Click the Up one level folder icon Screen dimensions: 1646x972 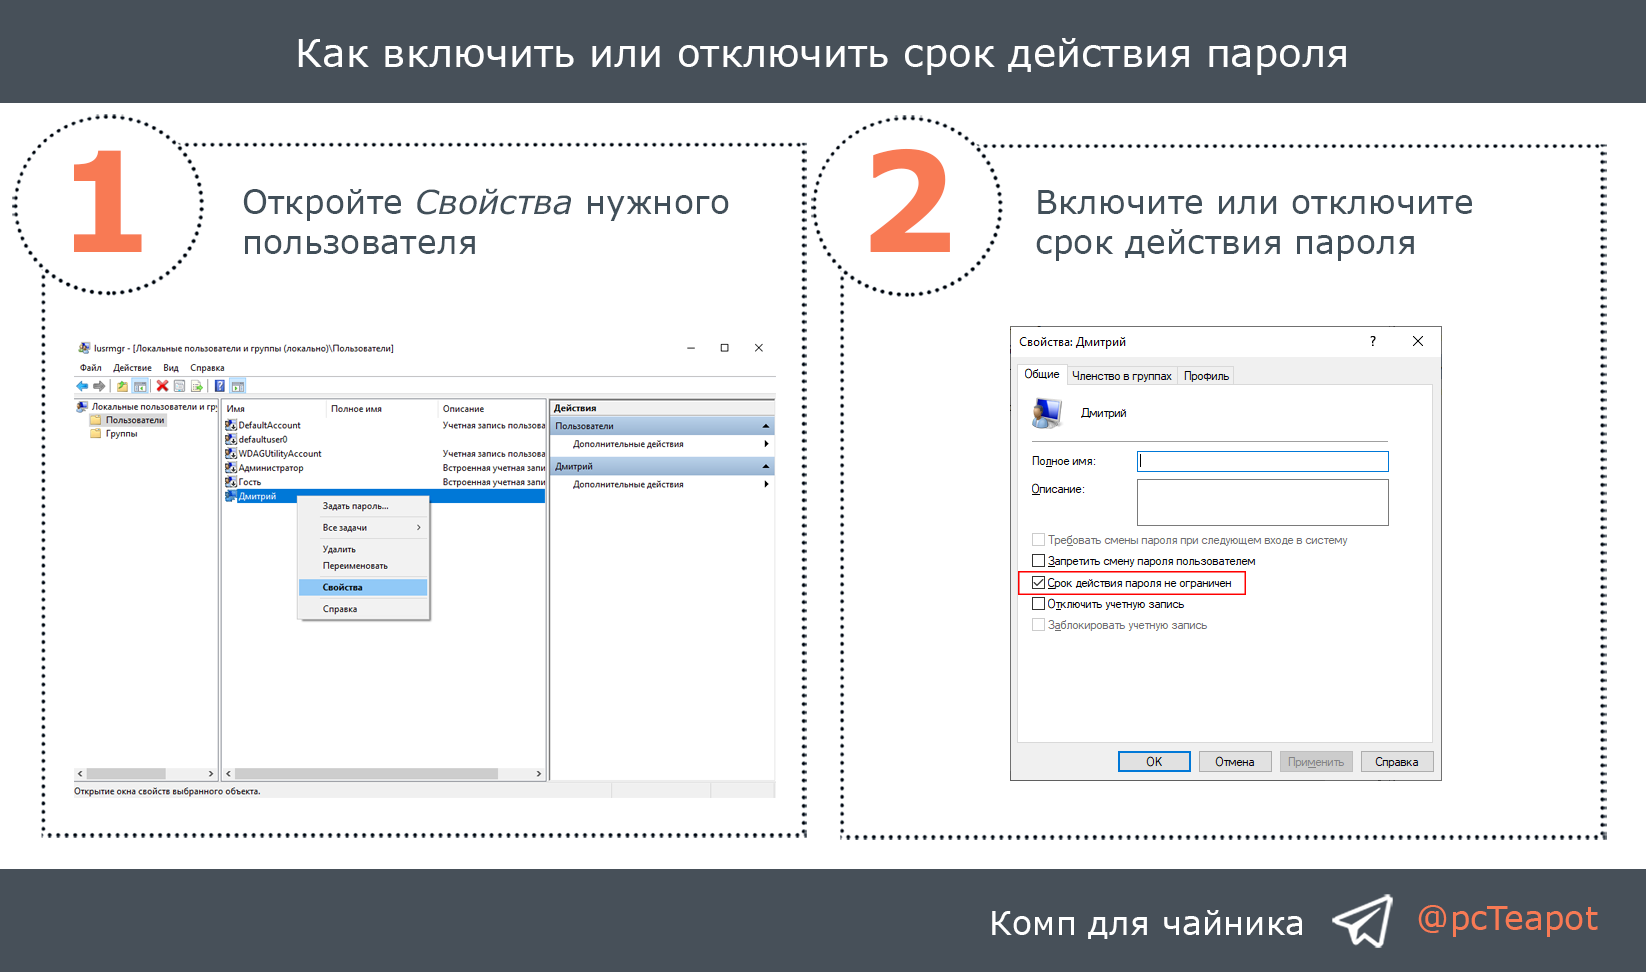click(x=122, y=386)
